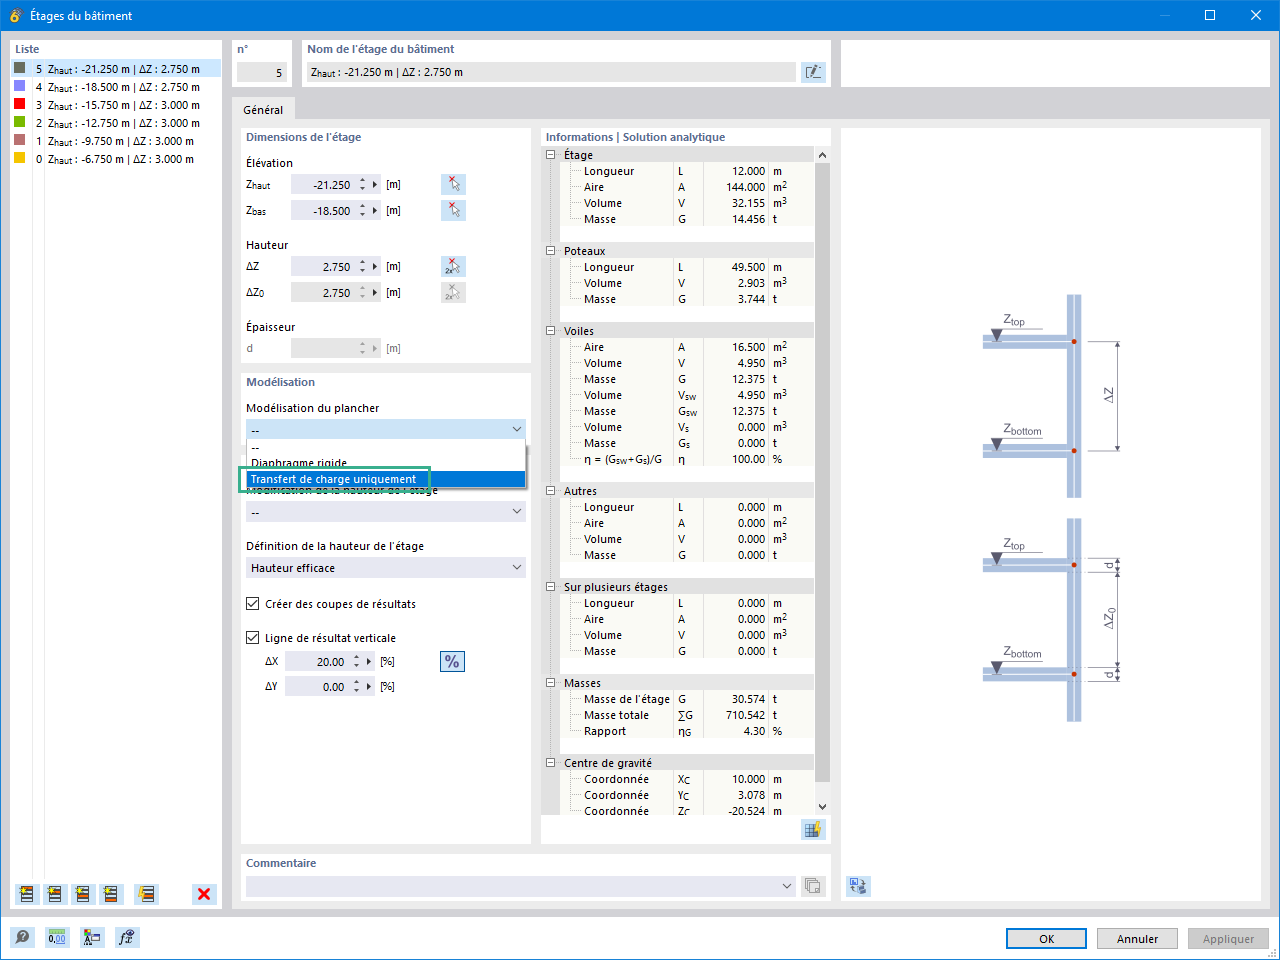Delete the selected story with red X
This screenshot has width=1280, height=960.
pos(204,894)
